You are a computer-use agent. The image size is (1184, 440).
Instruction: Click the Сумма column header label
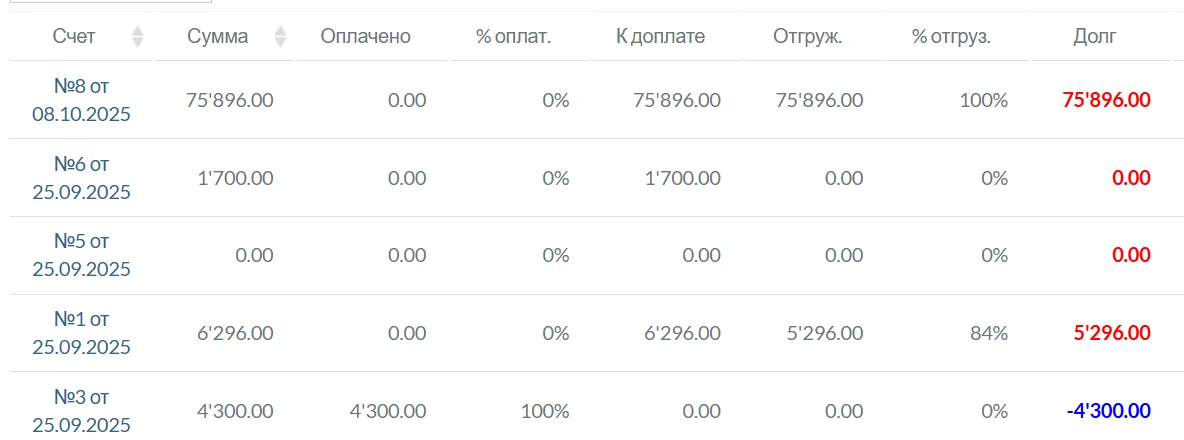point(217,37)
